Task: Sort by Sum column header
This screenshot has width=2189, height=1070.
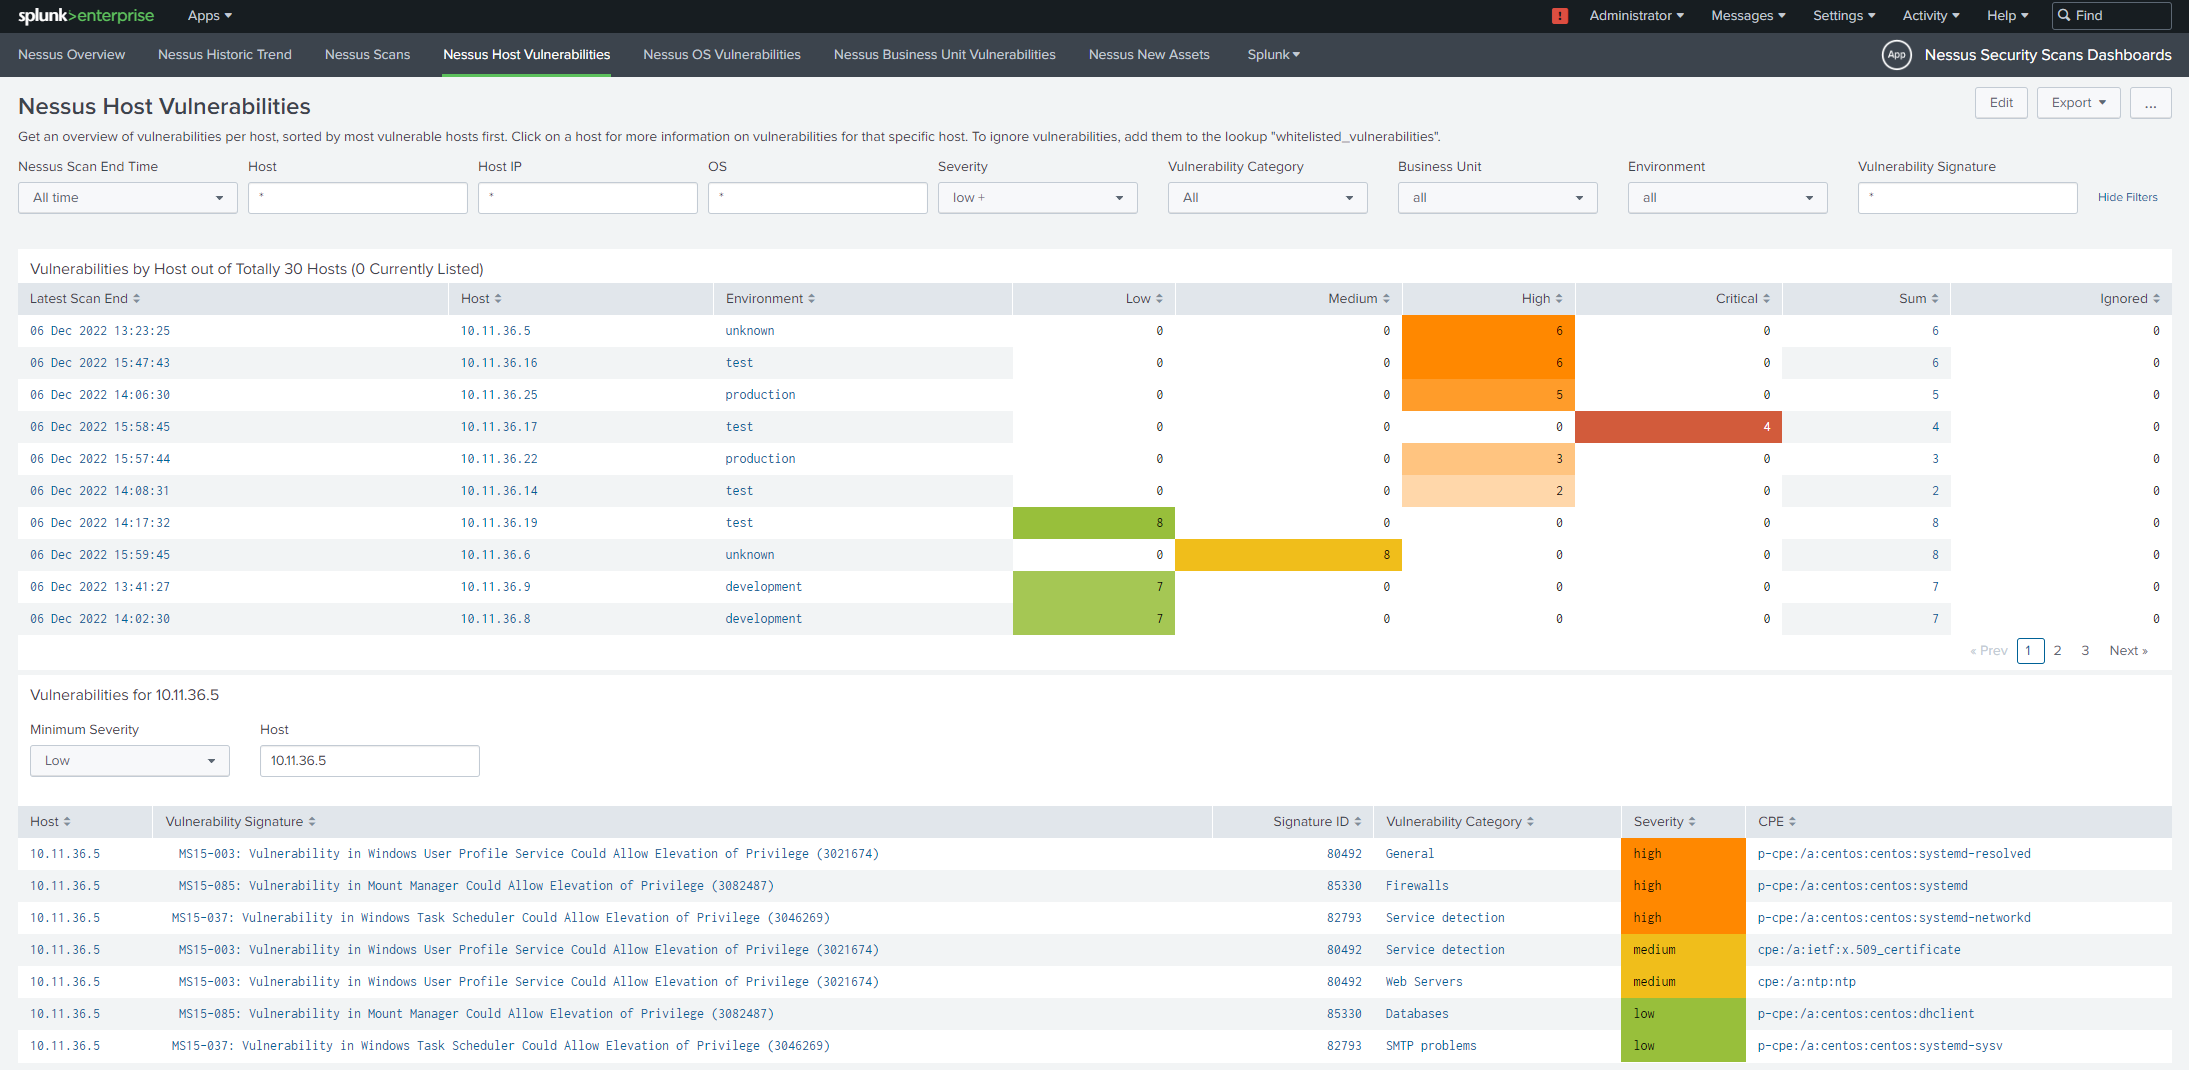Action: 1918,299
